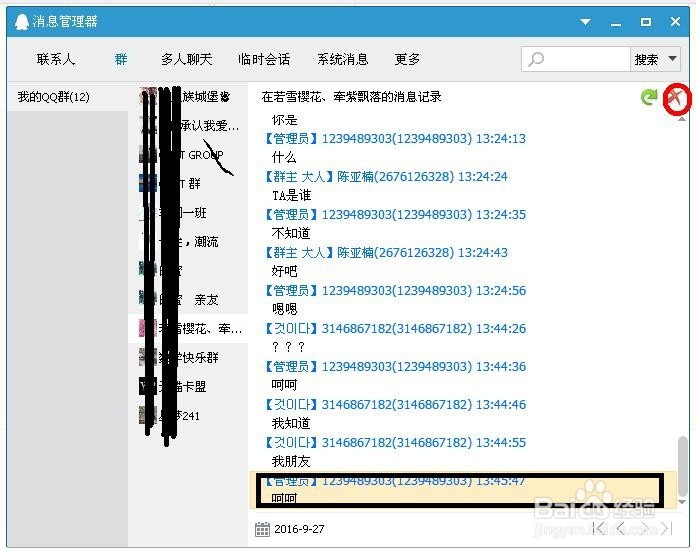The height and width of the screenshot is (554, 696).
Task: Open the 系统消息 tab
Action: [343, 59]
